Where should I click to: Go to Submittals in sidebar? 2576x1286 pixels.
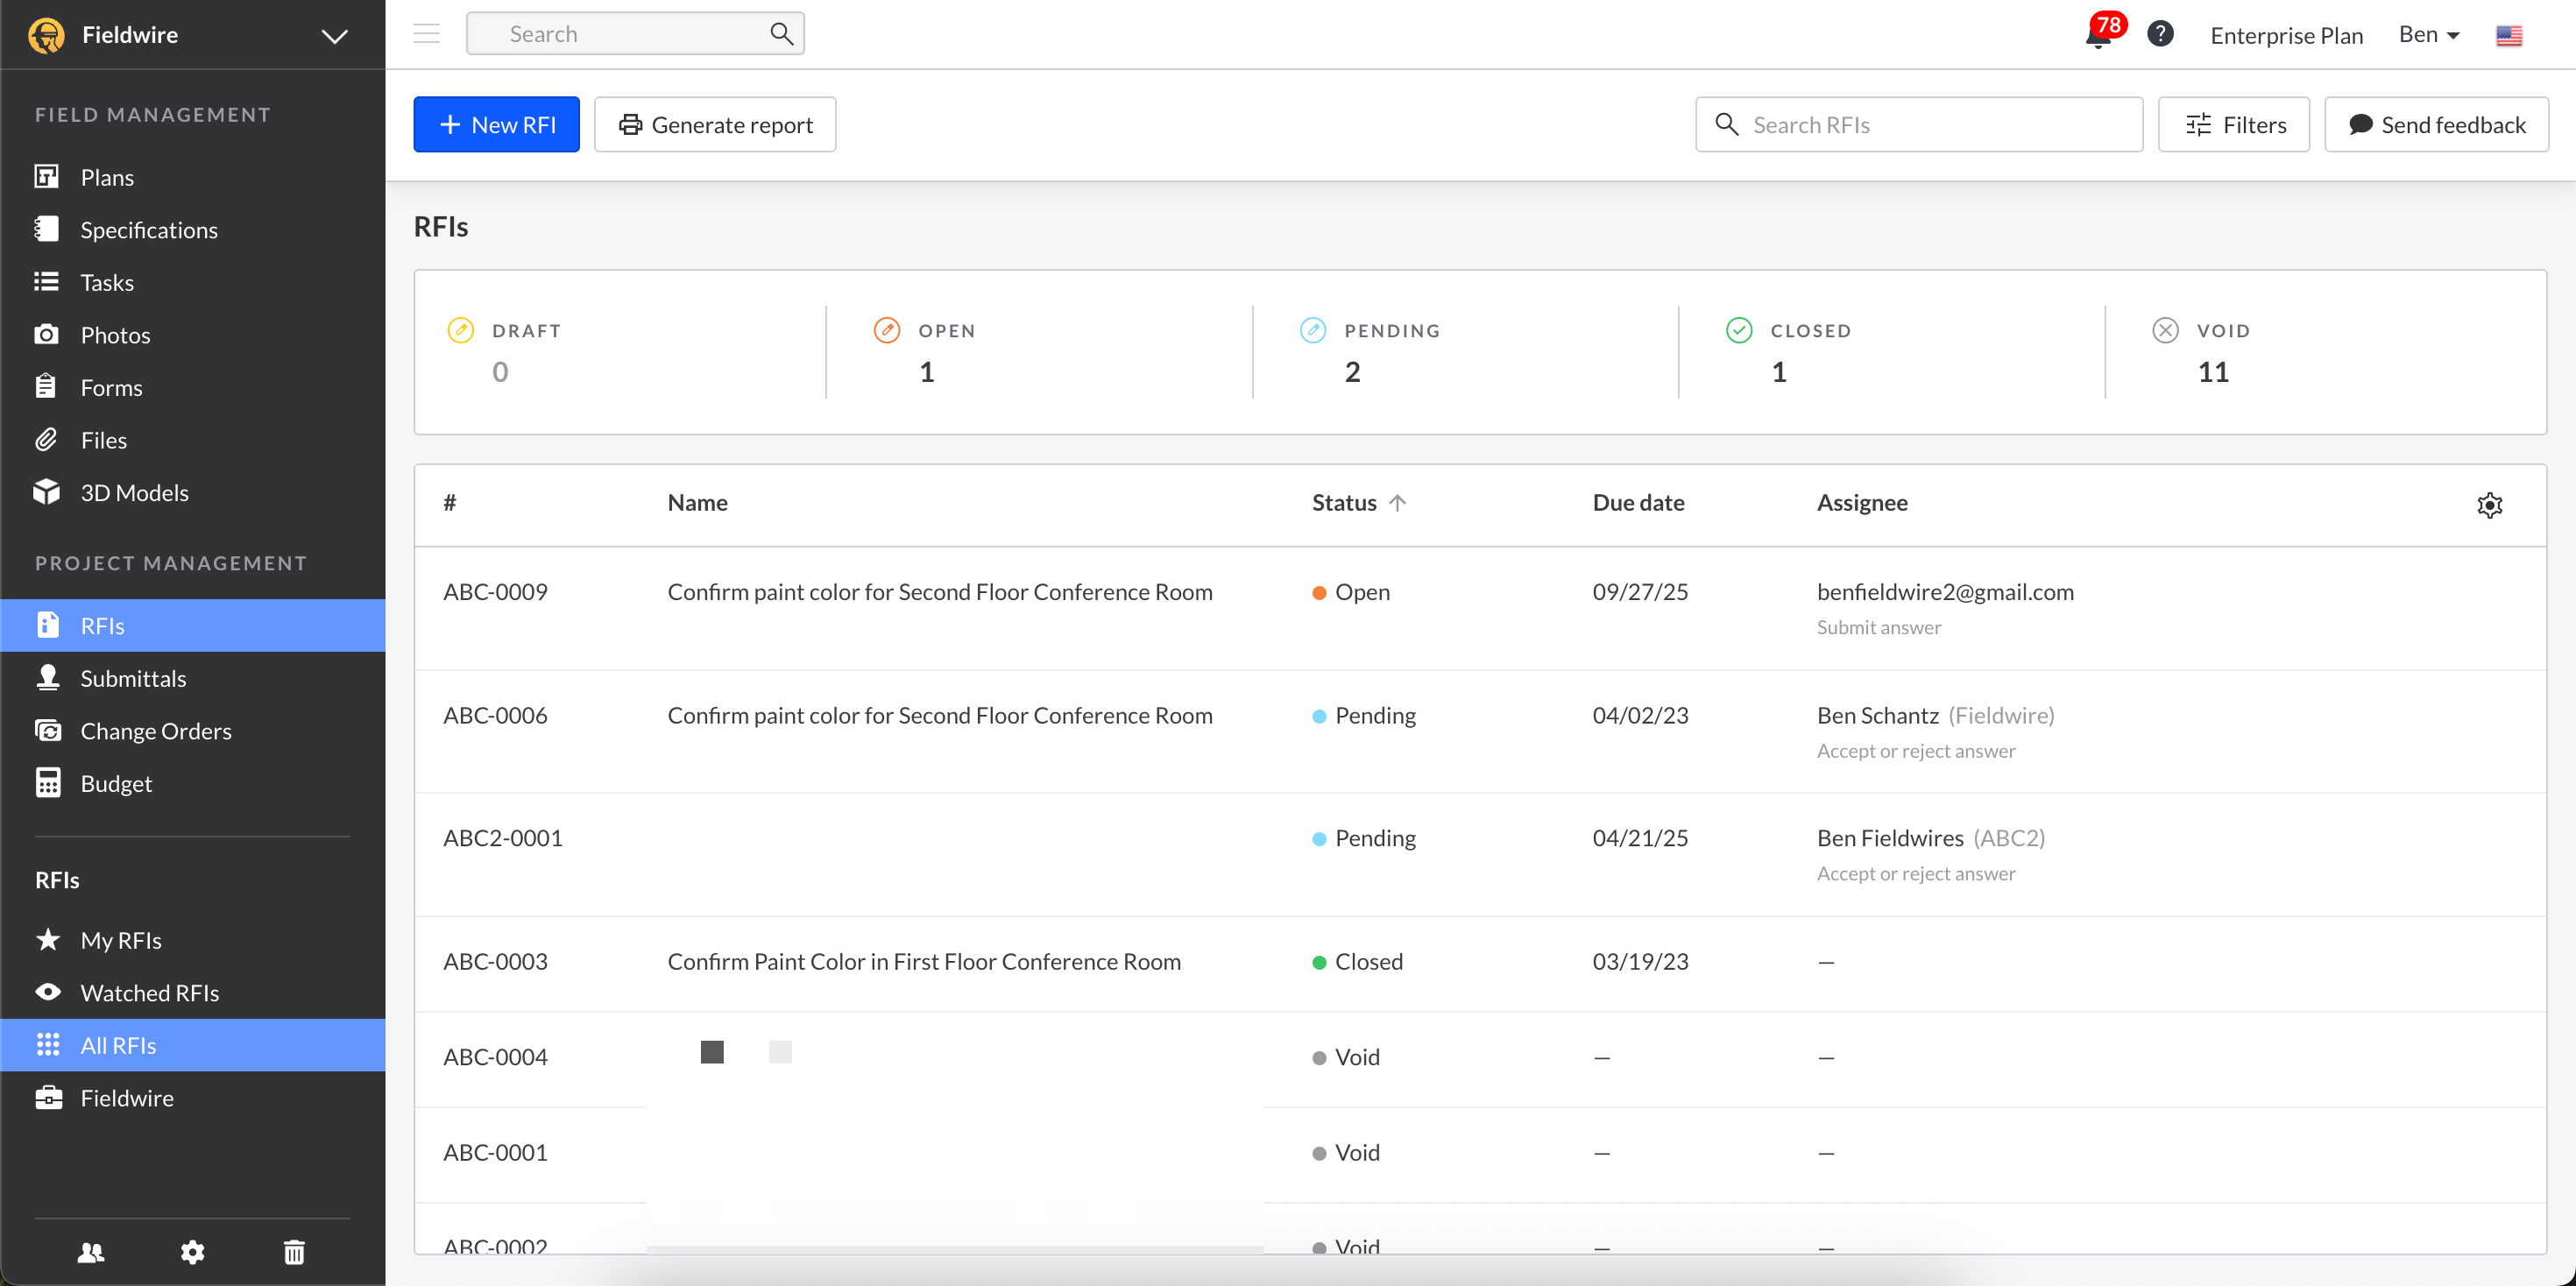(x=133, y=678)
